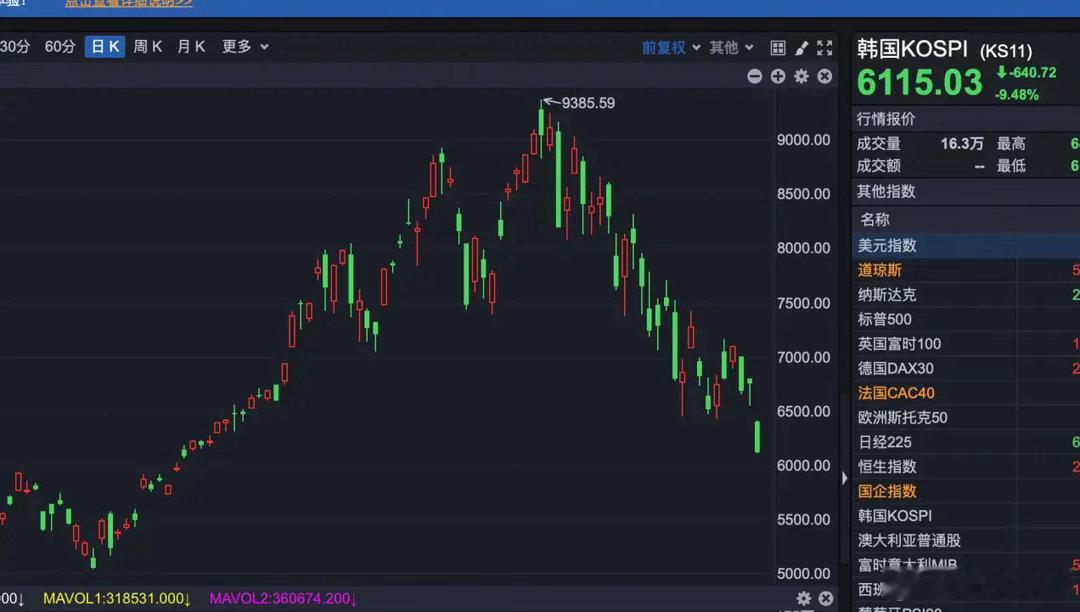Click the 名称 column header

875,220
